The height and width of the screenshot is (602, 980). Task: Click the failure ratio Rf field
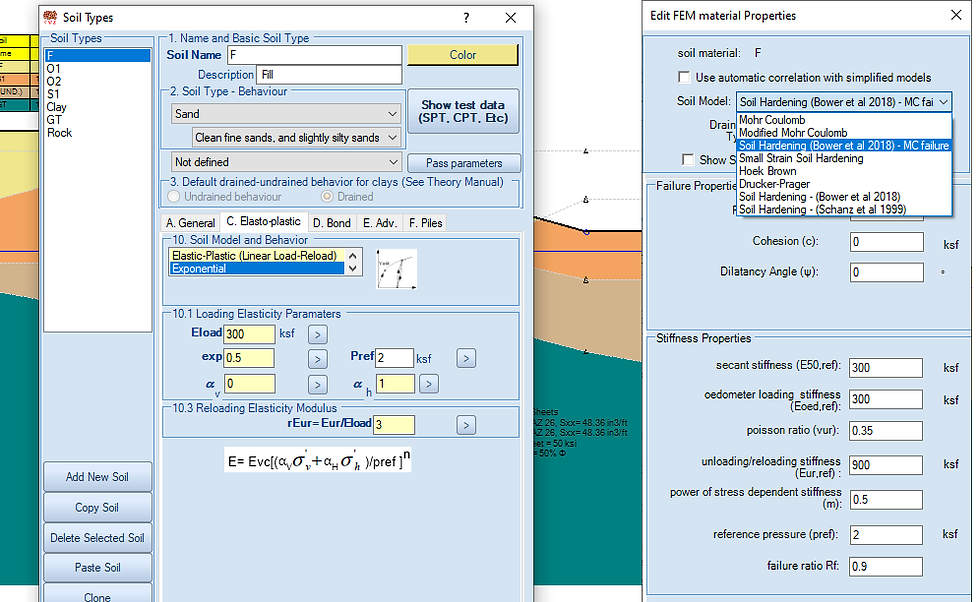click(x=886, y=566)
